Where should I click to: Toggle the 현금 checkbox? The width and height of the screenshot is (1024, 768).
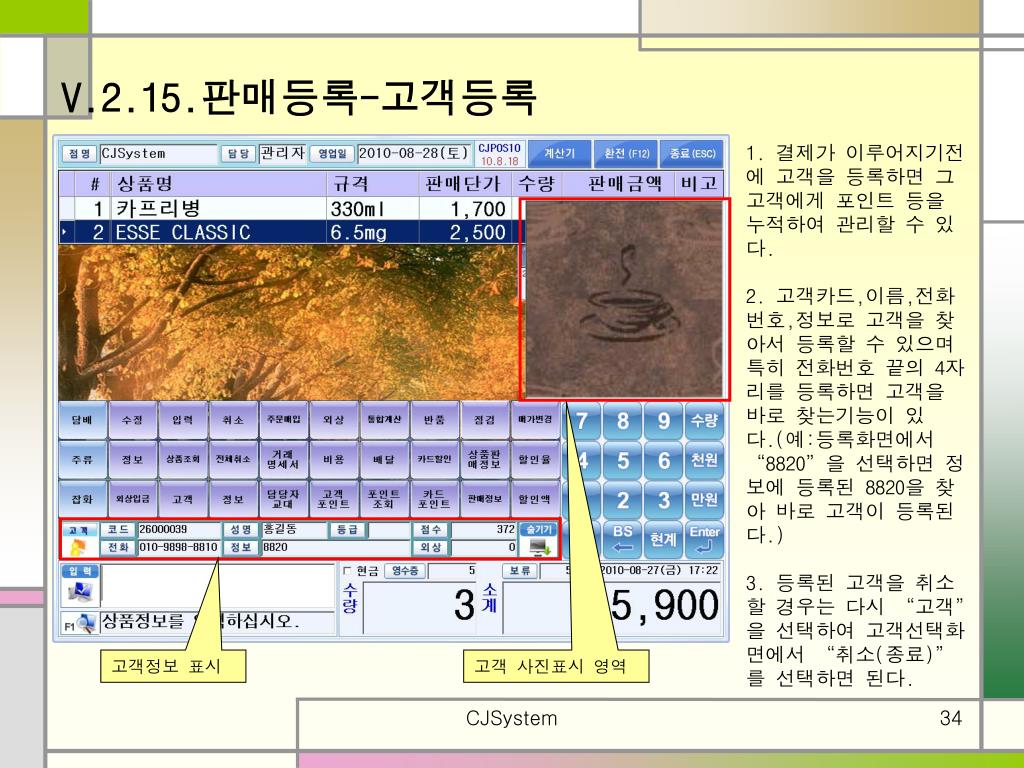(x=347, y=571)
